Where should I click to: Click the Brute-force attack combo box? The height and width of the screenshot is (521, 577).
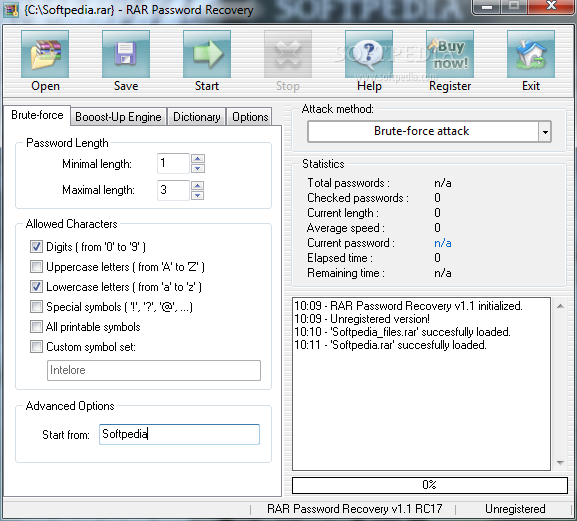point(429,131)
